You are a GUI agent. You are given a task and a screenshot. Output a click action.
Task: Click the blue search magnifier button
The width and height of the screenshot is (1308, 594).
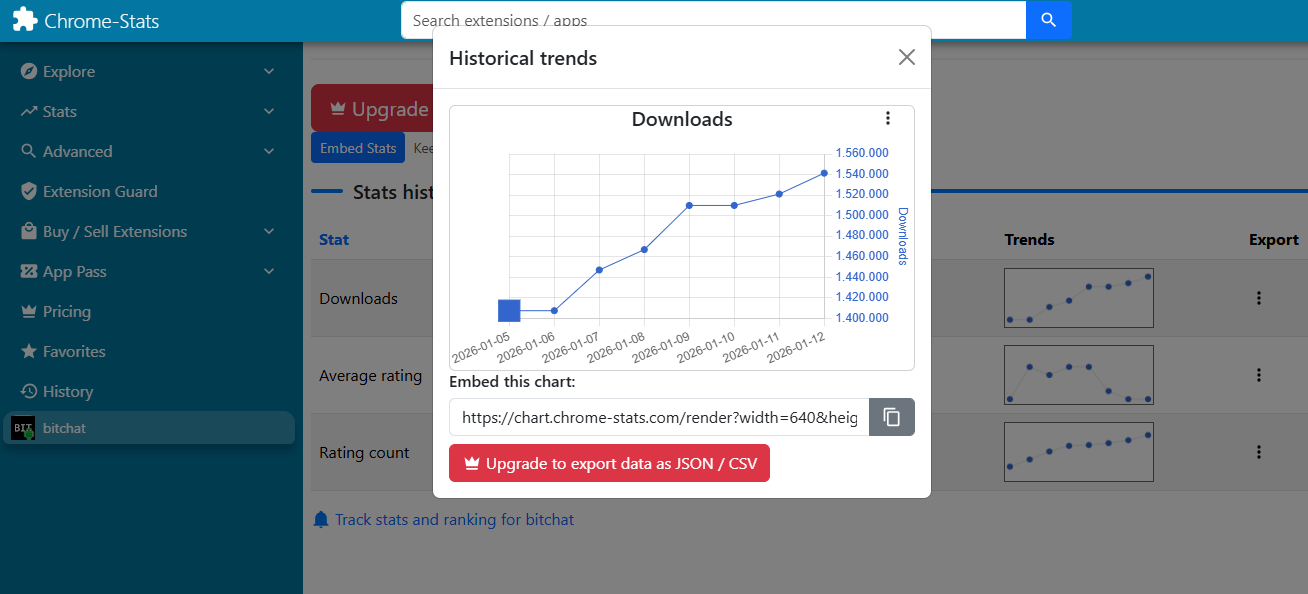[1048, 20]
